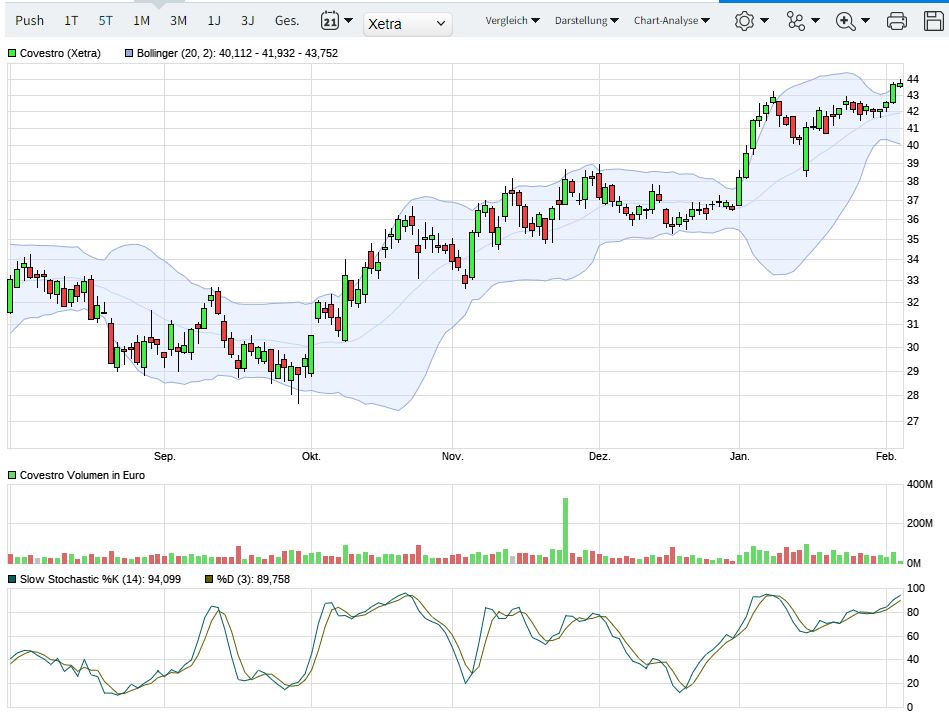Open the calendar date range picker

(x=336, y=21)
